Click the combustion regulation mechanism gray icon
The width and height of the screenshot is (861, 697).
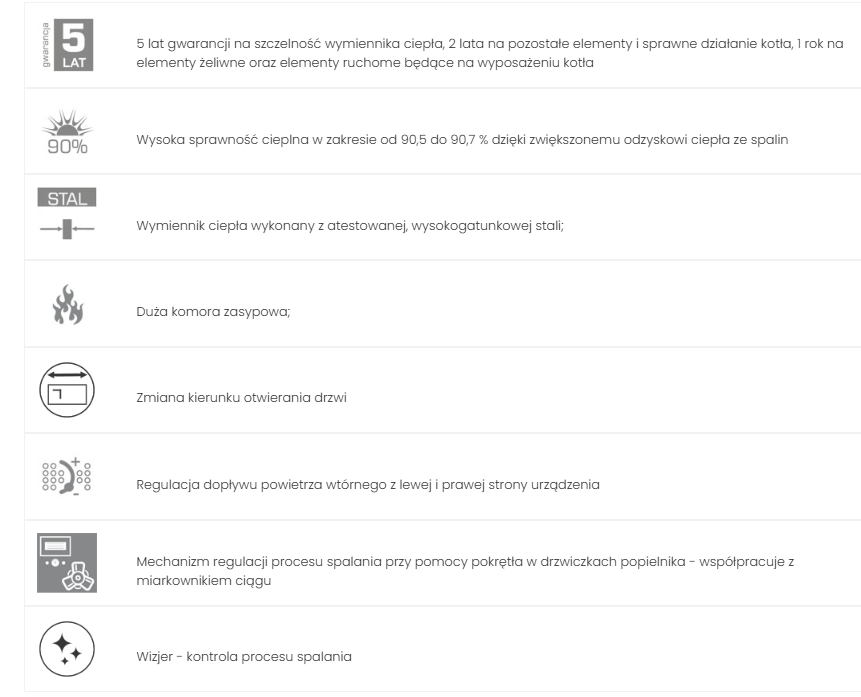point(68,562)
